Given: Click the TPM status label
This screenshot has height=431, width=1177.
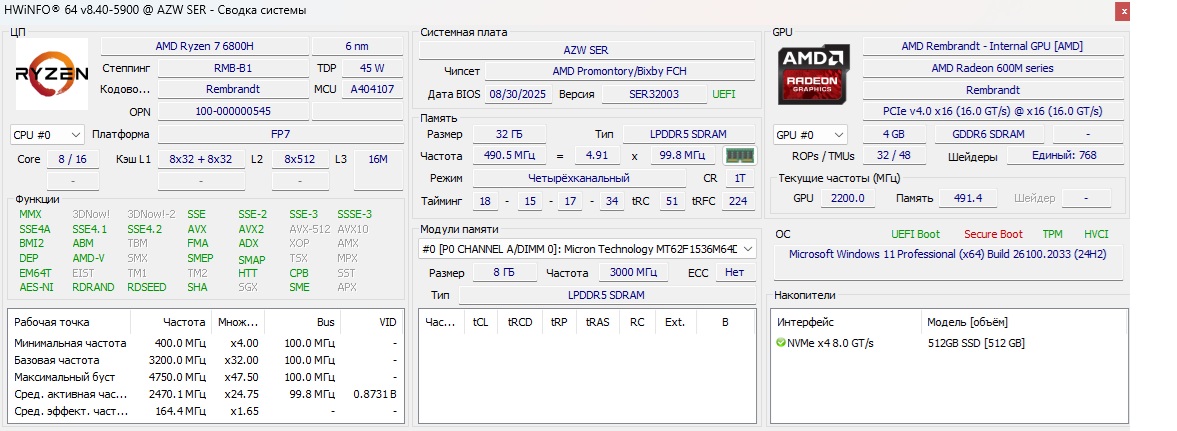Looking at the screenshot, I should coord(1052,234).
